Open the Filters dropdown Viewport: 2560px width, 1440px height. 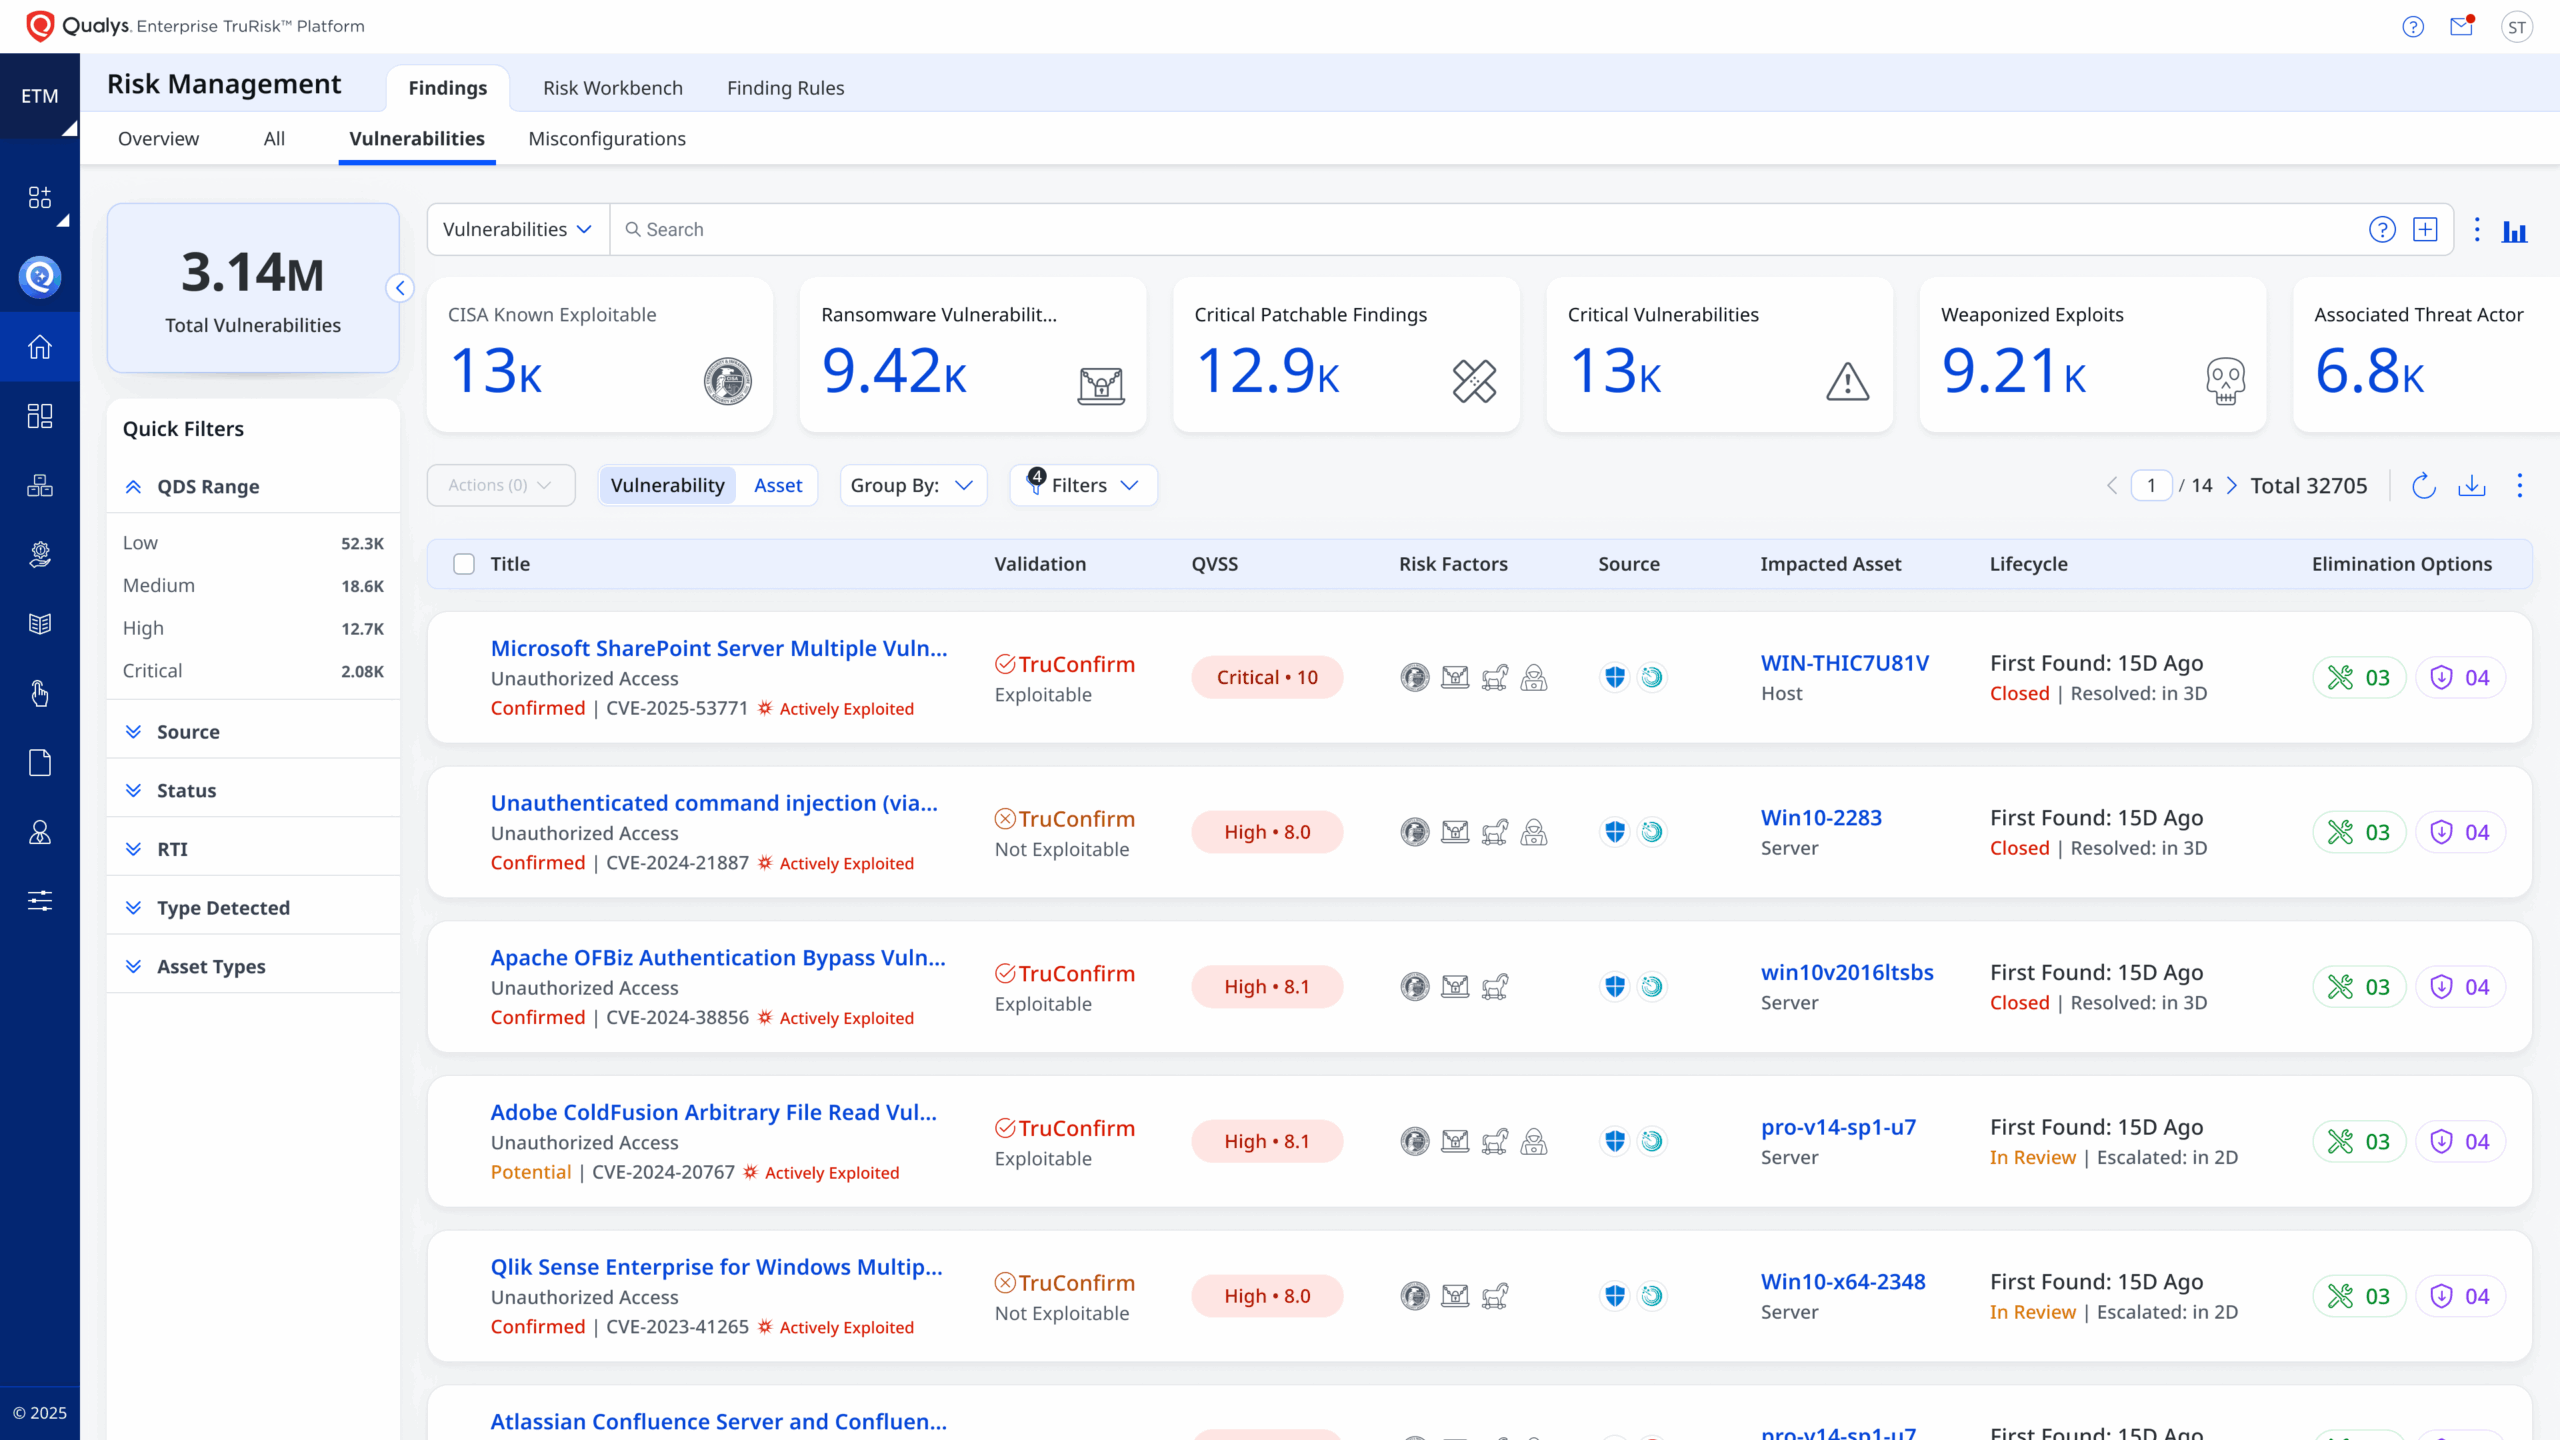1084,485
